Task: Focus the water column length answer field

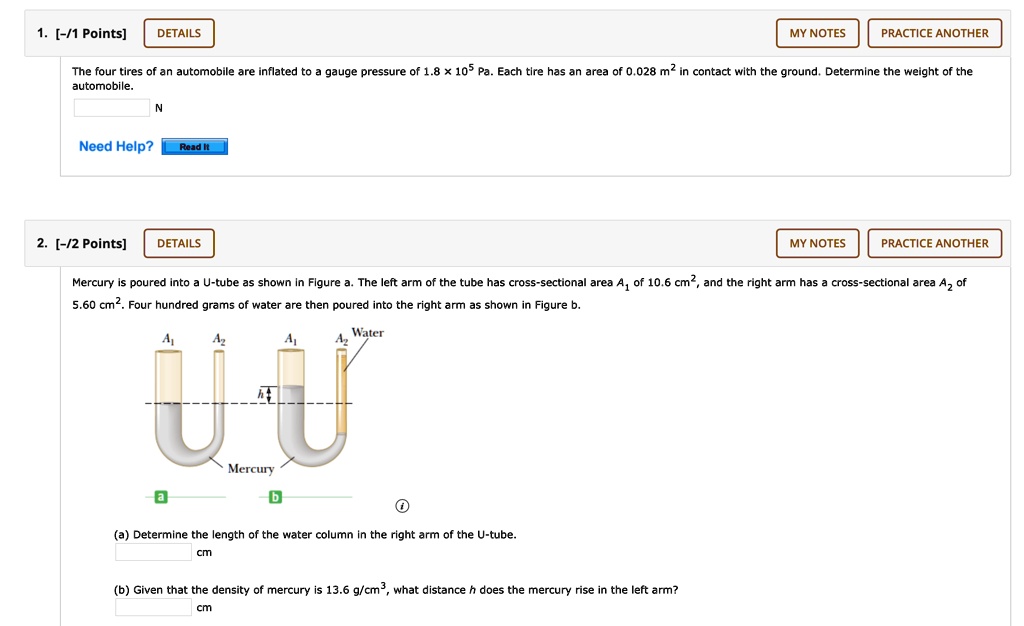Action: point(153,552)
